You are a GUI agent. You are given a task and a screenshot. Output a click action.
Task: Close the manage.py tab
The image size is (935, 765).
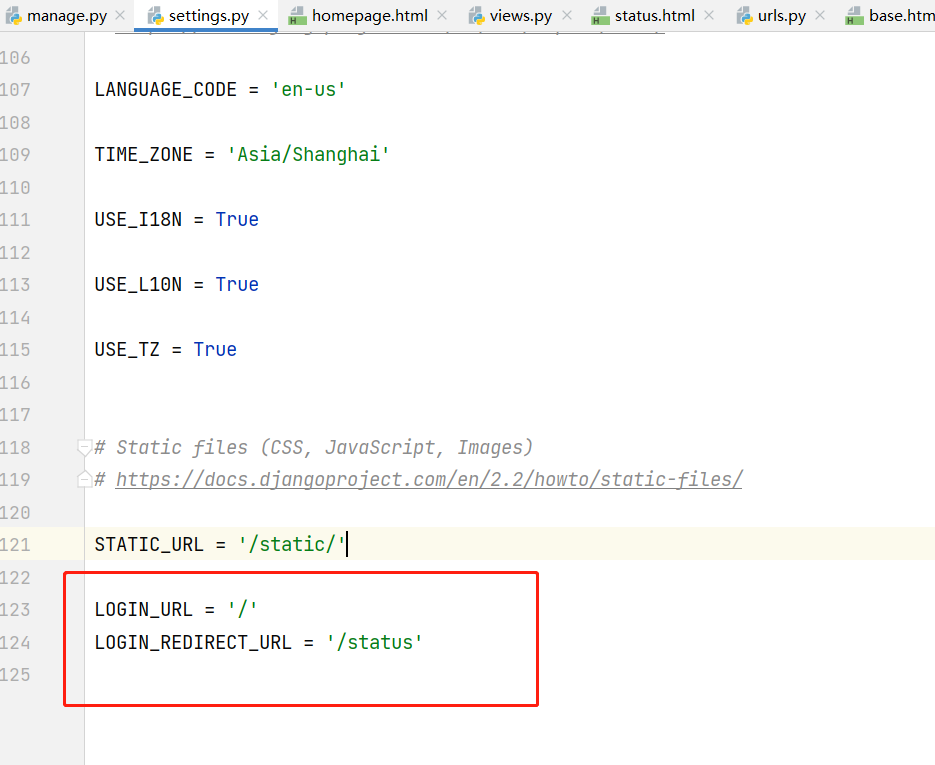point(120,16)
